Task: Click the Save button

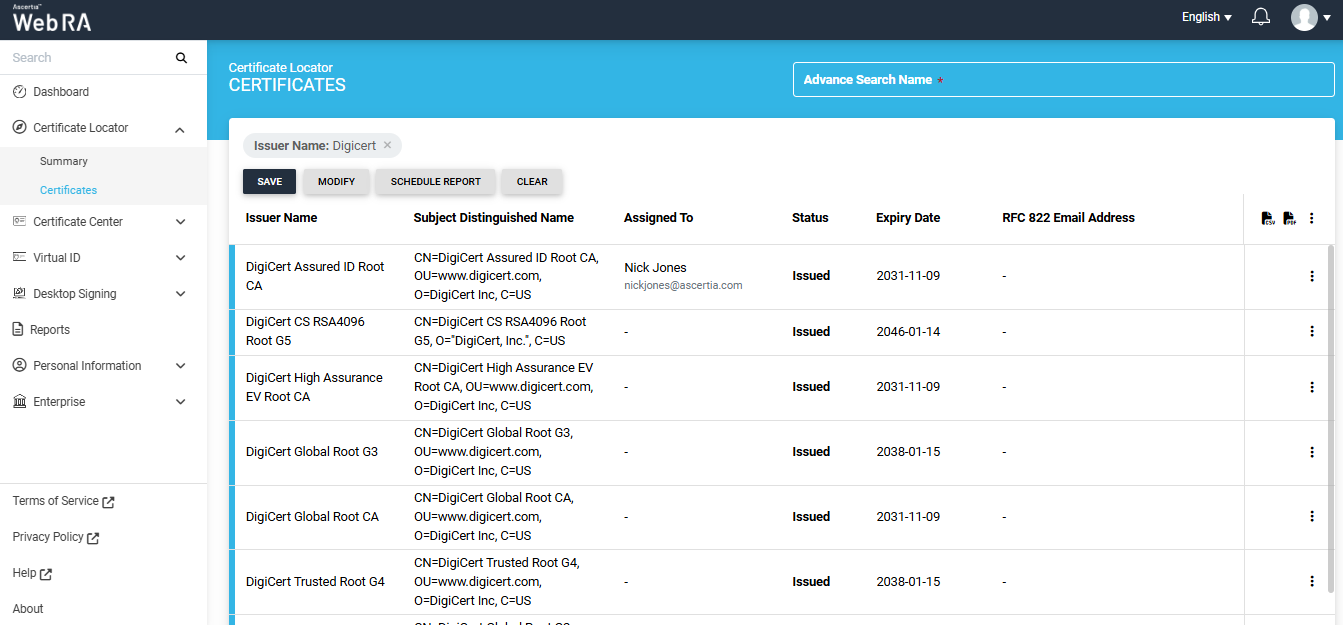Action: pyautogui.click(x=269, y=182)
